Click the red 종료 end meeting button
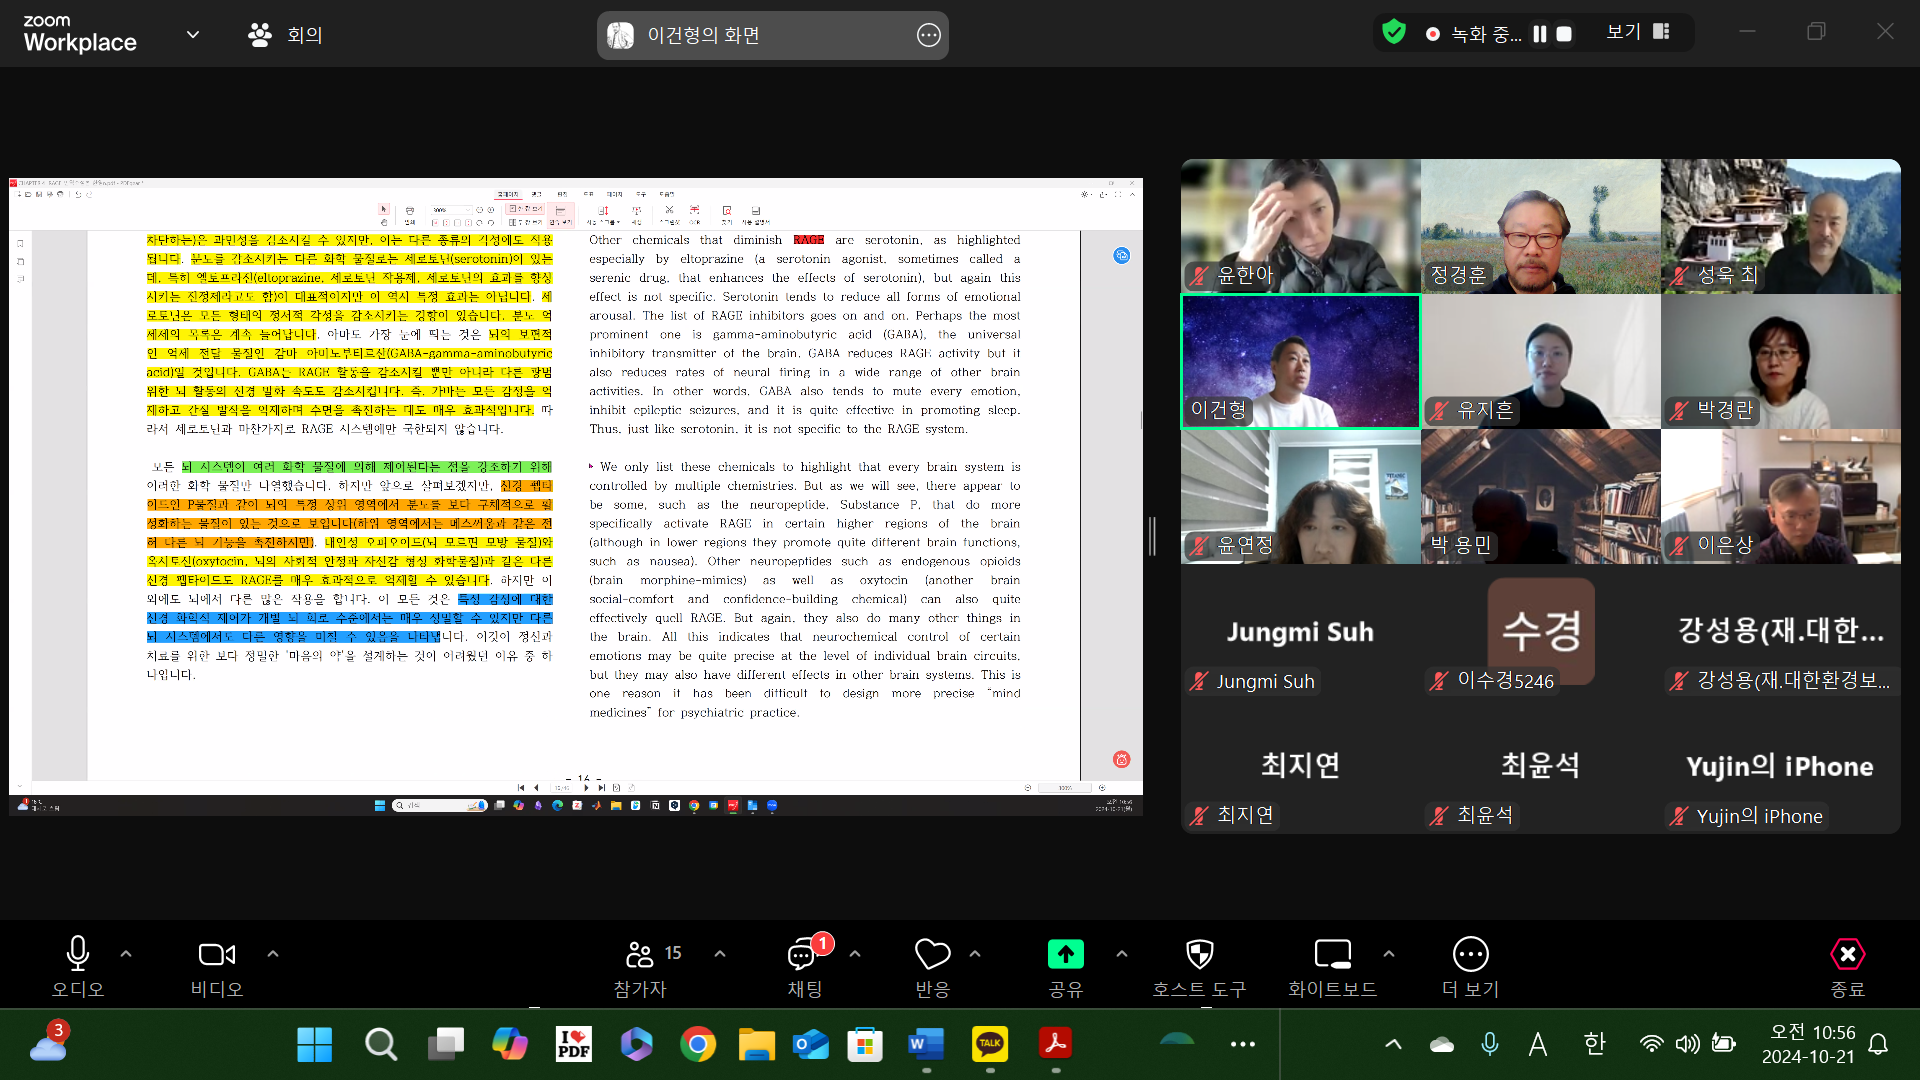Viewport: 1920px width, 1080px height. pos(1847,967)
